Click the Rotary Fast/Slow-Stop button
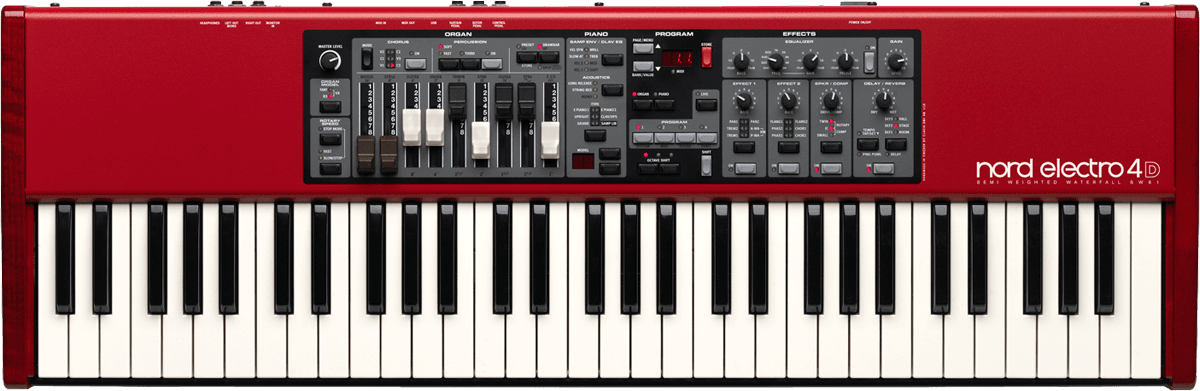Screen dimensions: 1200x391 [330, 169]
